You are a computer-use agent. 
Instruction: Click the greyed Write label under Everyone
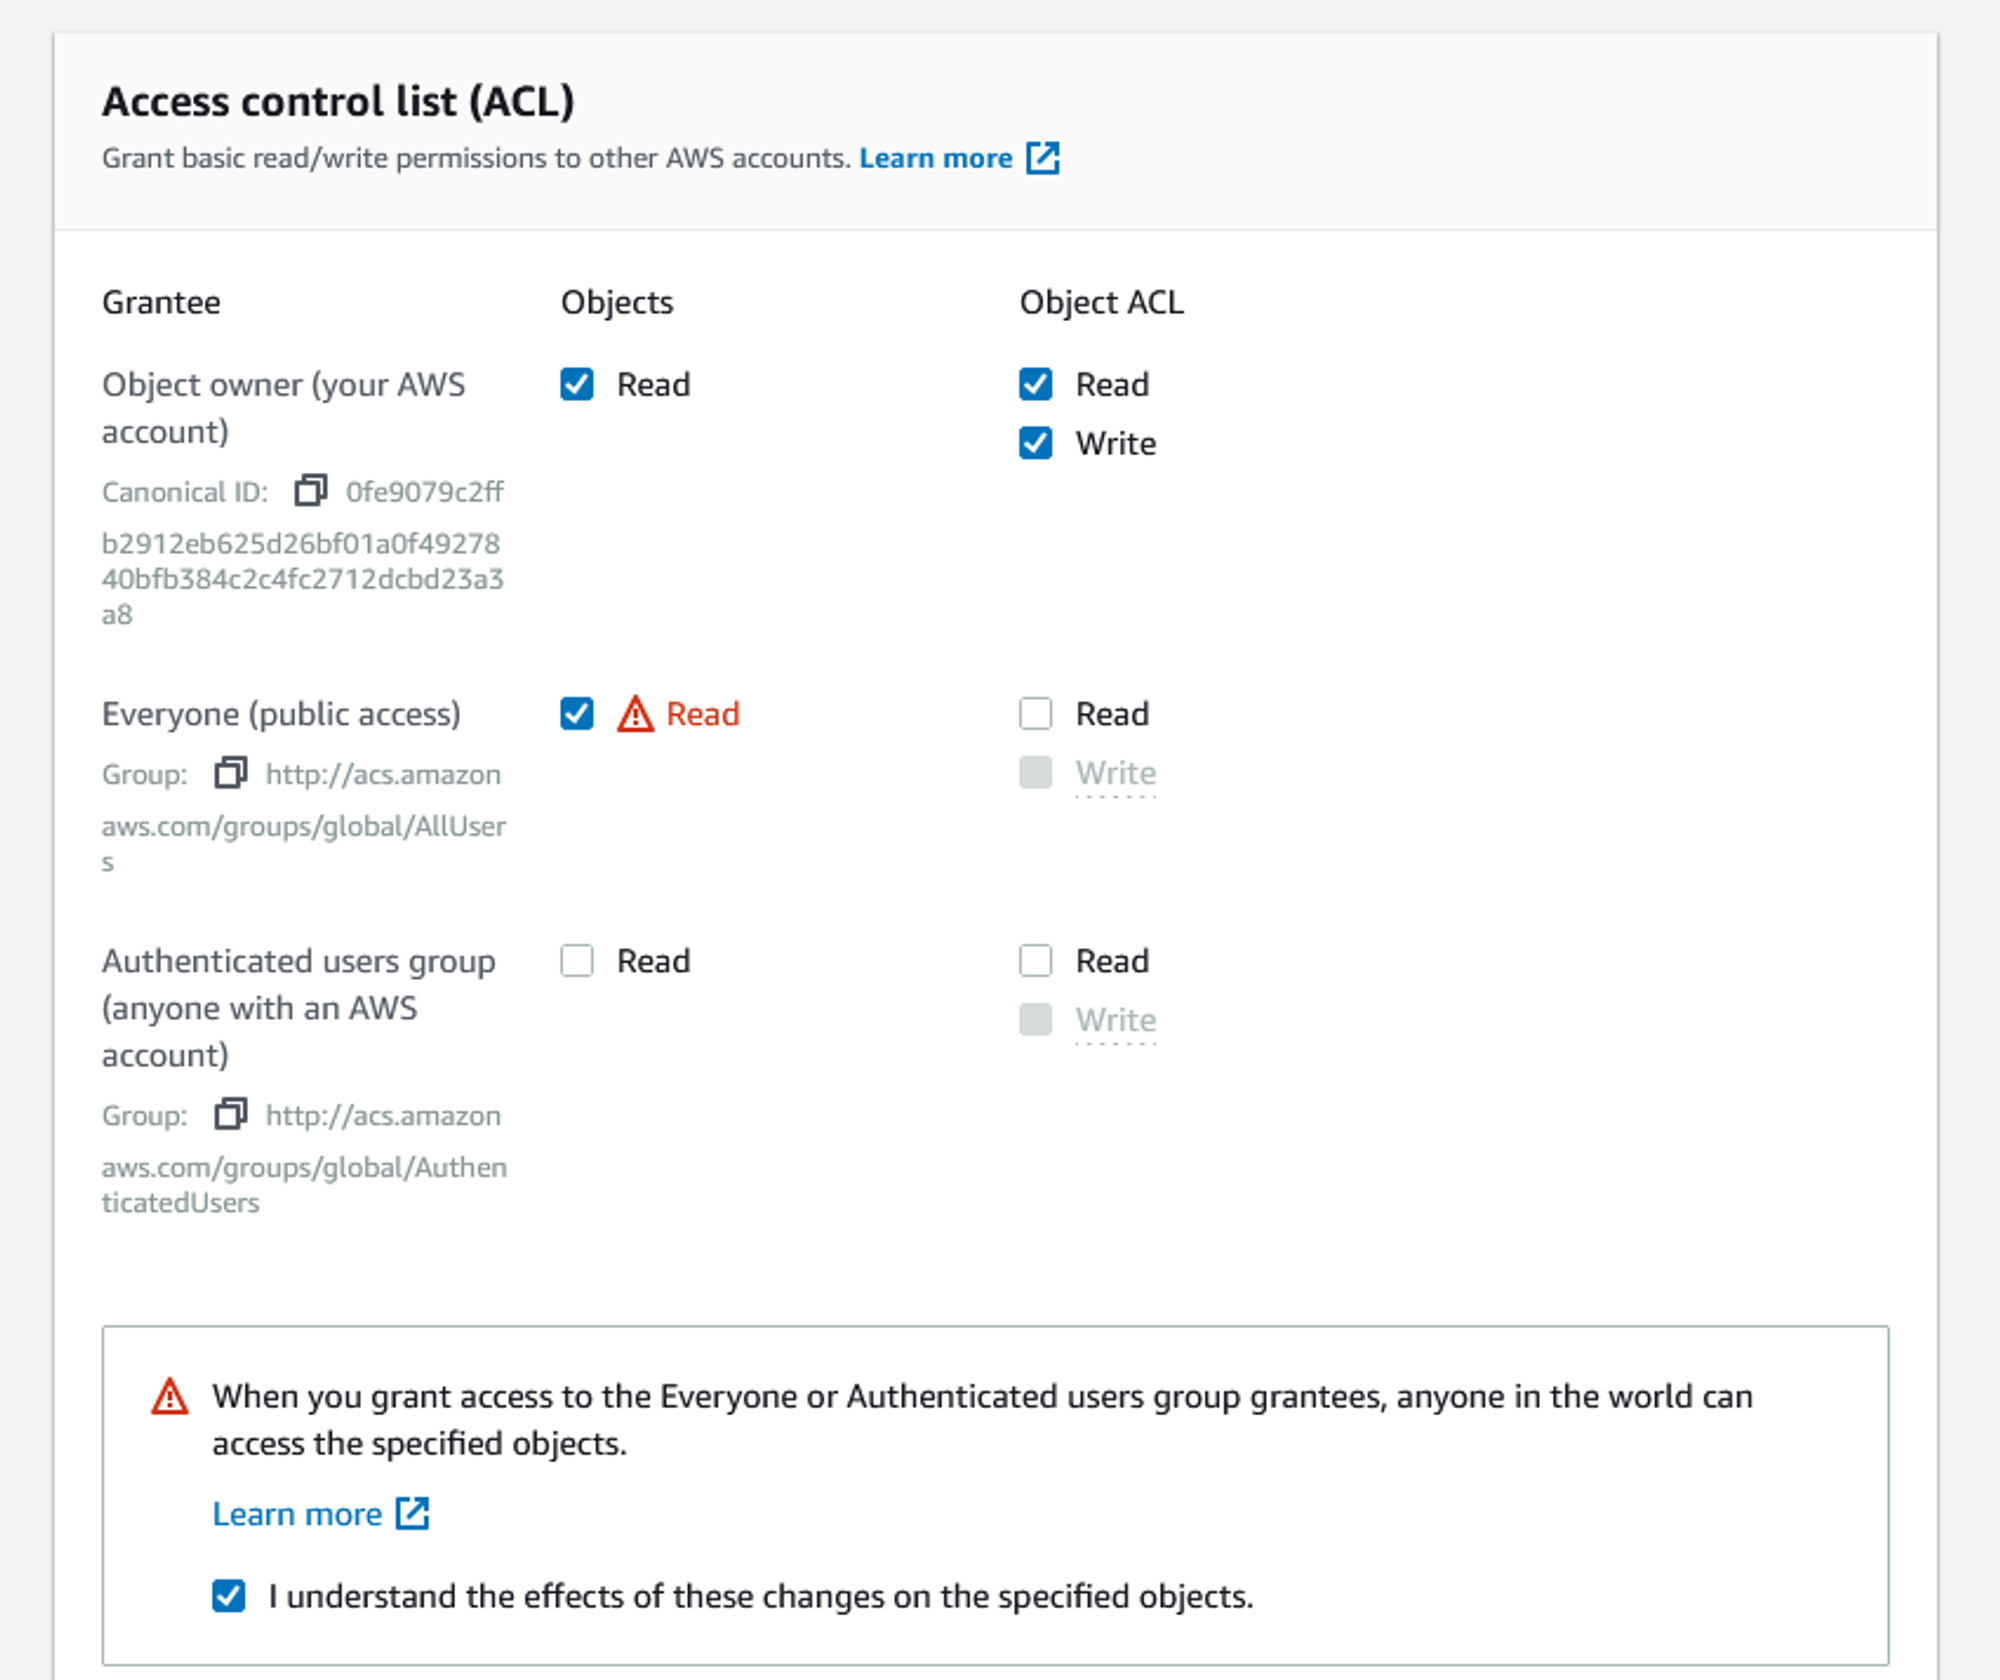1116,773
